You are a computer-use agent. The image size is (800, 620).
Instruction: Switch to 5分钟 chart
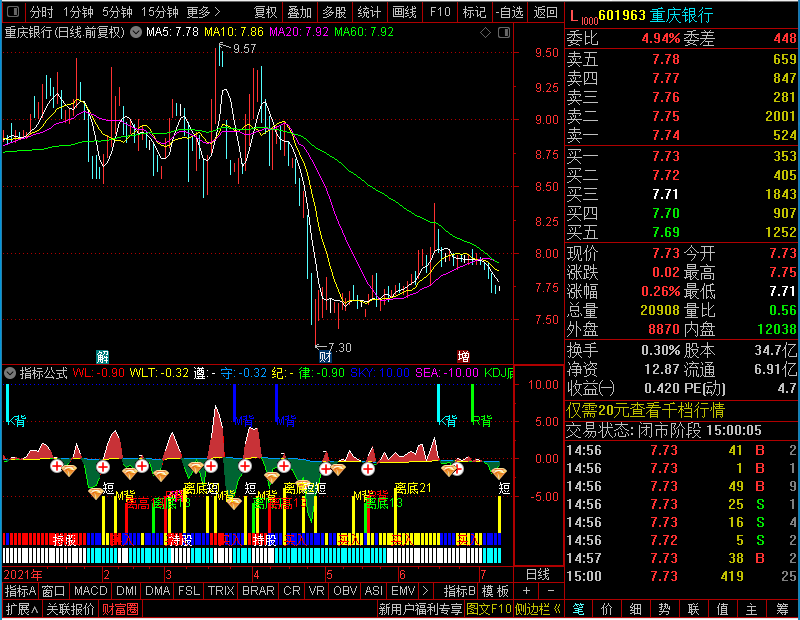tap(117, 12)
